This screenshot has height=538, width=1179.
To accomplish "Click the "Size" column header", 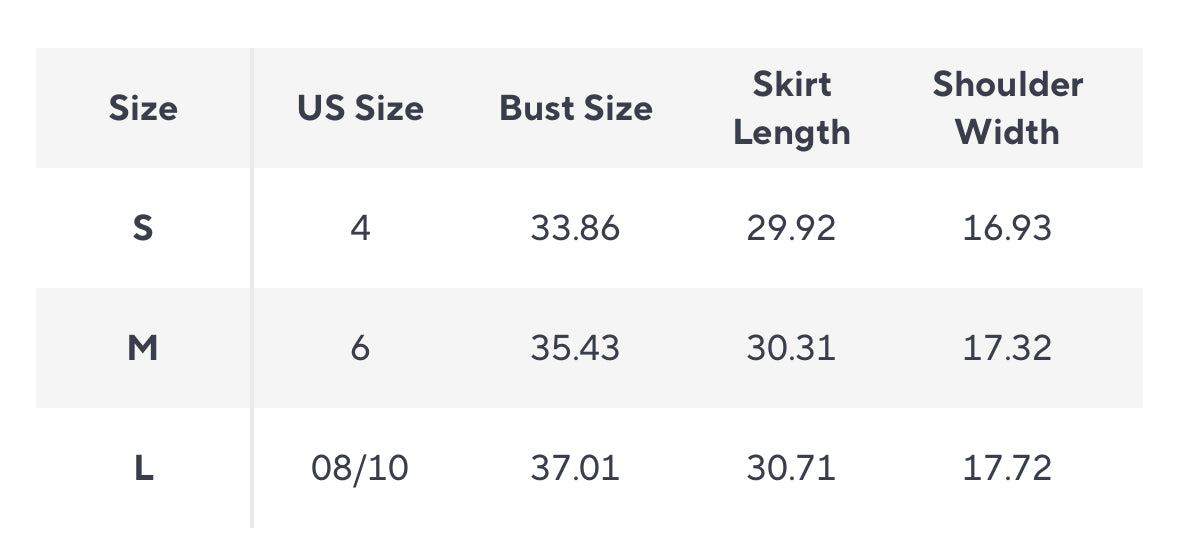I will [143, 108].
